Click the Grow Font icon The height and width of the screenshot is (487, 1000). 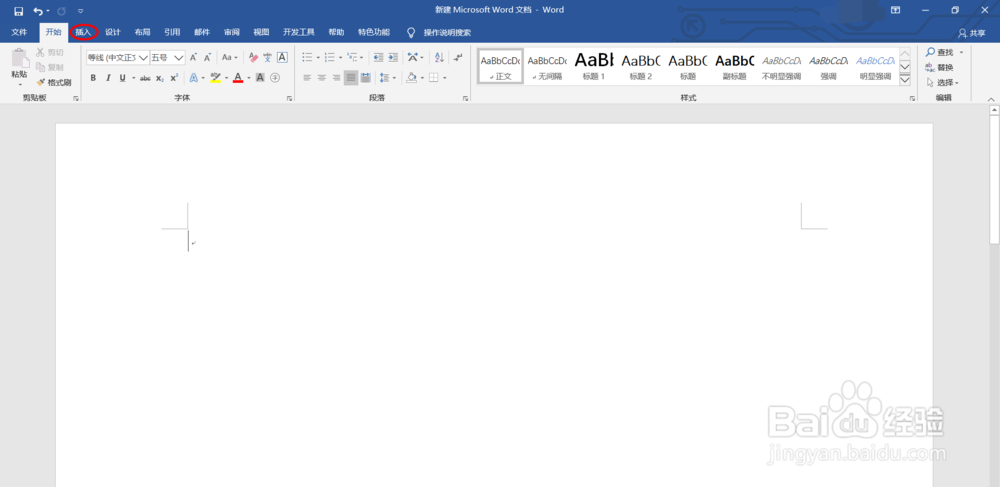click(193, 57)
